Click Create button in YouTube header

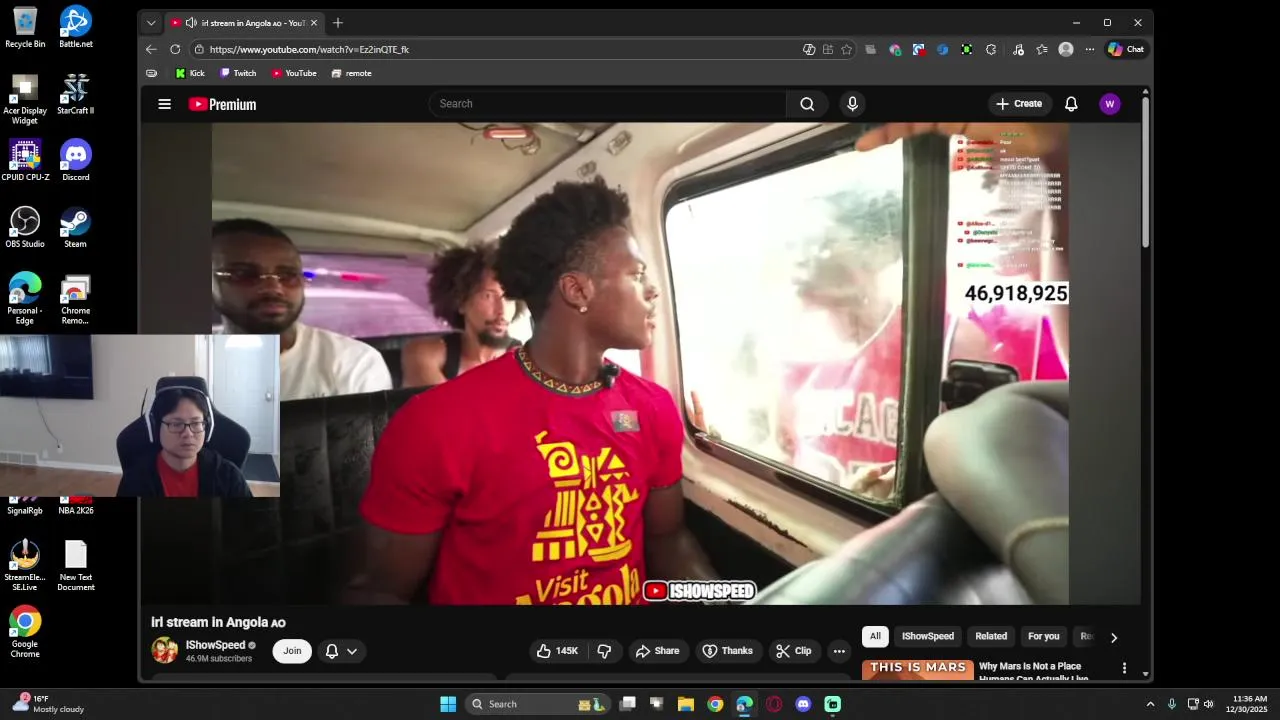(x=1019, y=104)
